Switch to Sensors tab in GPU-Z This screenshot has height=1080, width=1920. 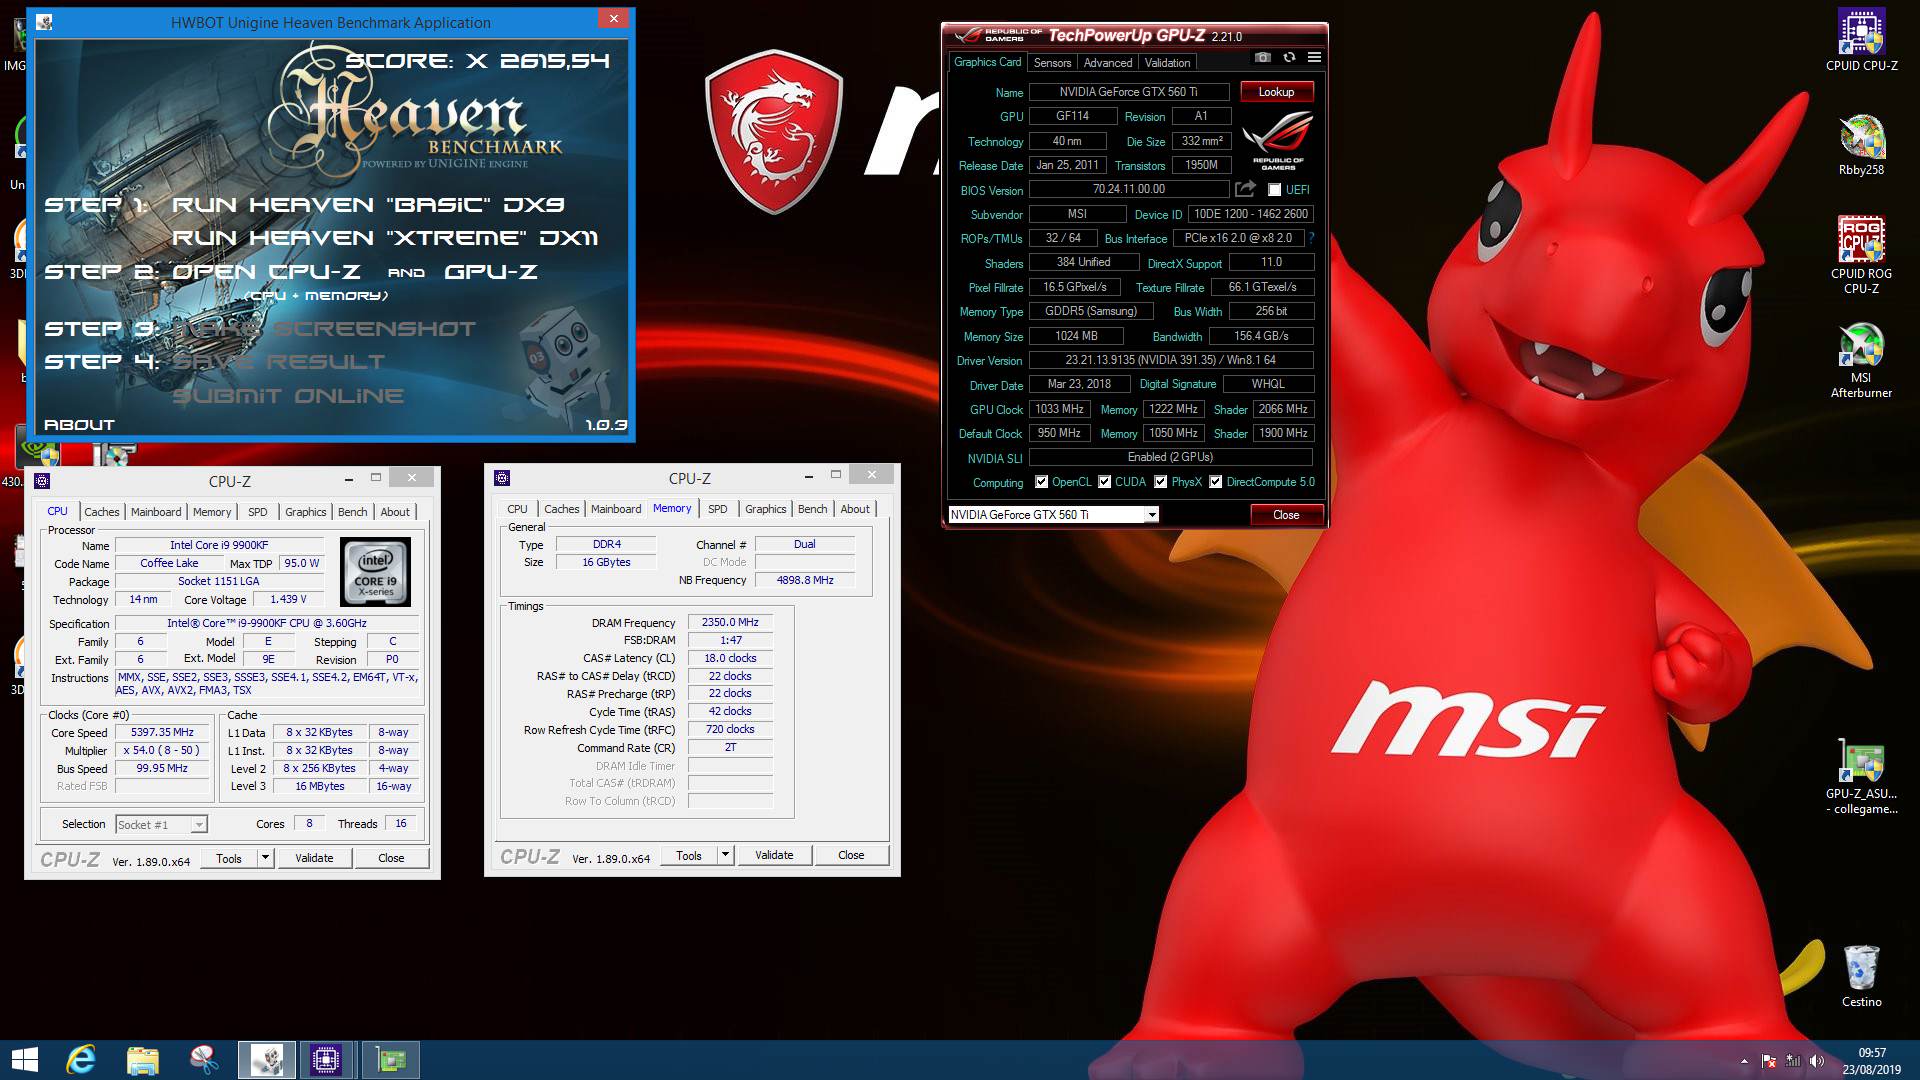click(x=1052, y=62)
